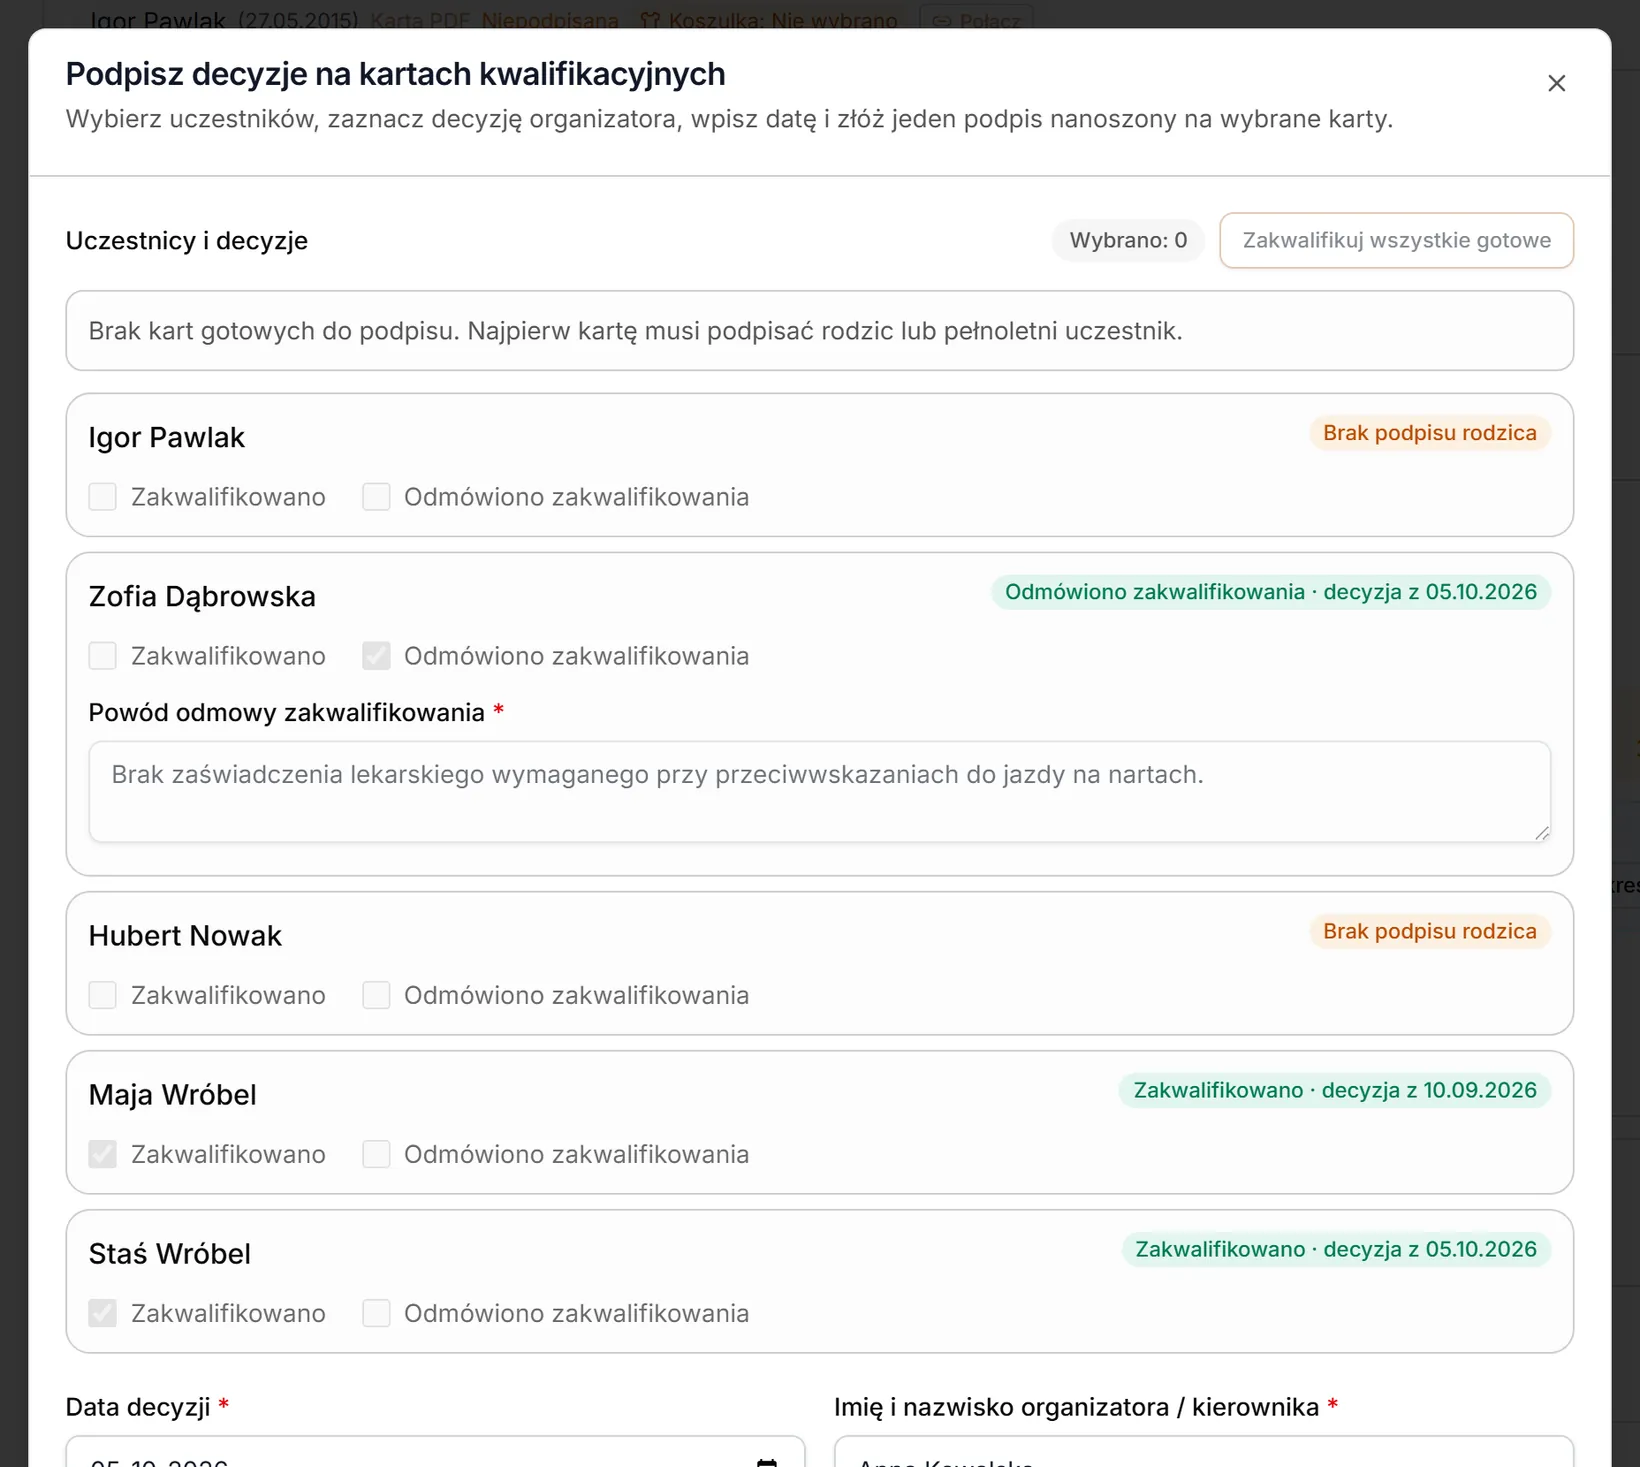Check Odmówiono zakwalifikowania for Maja Wróbel

pos(376,1154)
